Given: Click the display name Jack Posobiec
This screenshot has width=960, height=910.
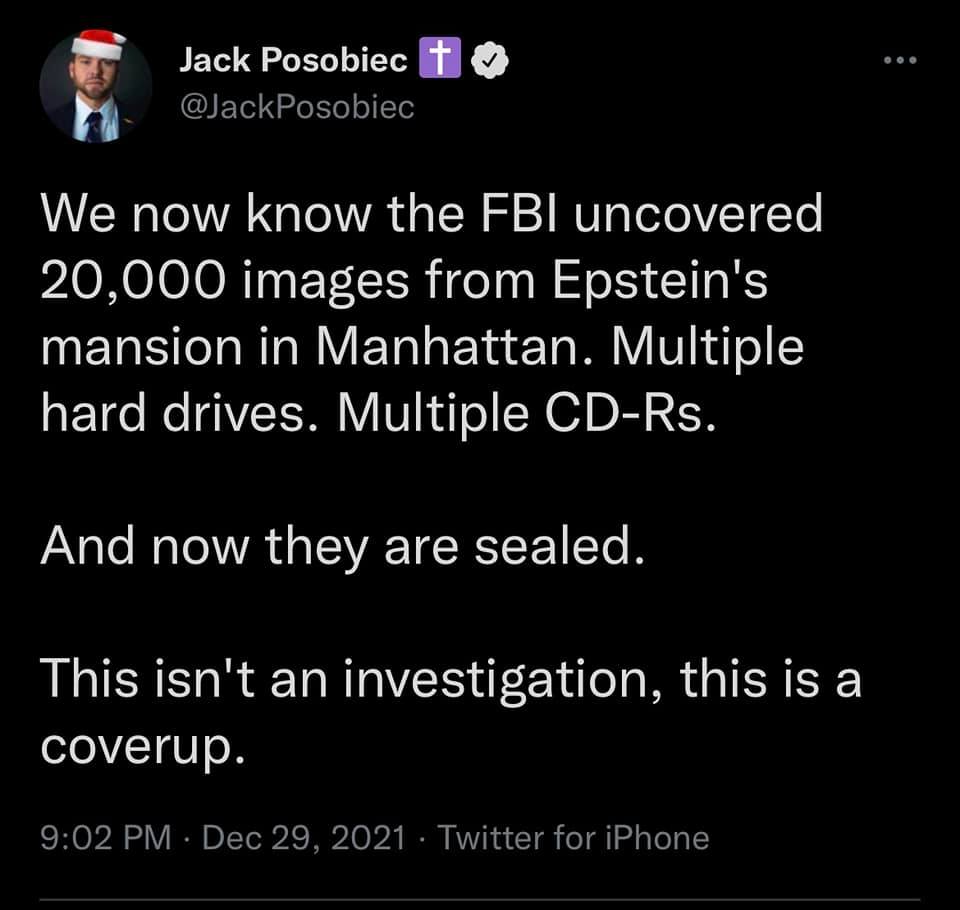Looking at the screenshot, I should tap(292, 62).
